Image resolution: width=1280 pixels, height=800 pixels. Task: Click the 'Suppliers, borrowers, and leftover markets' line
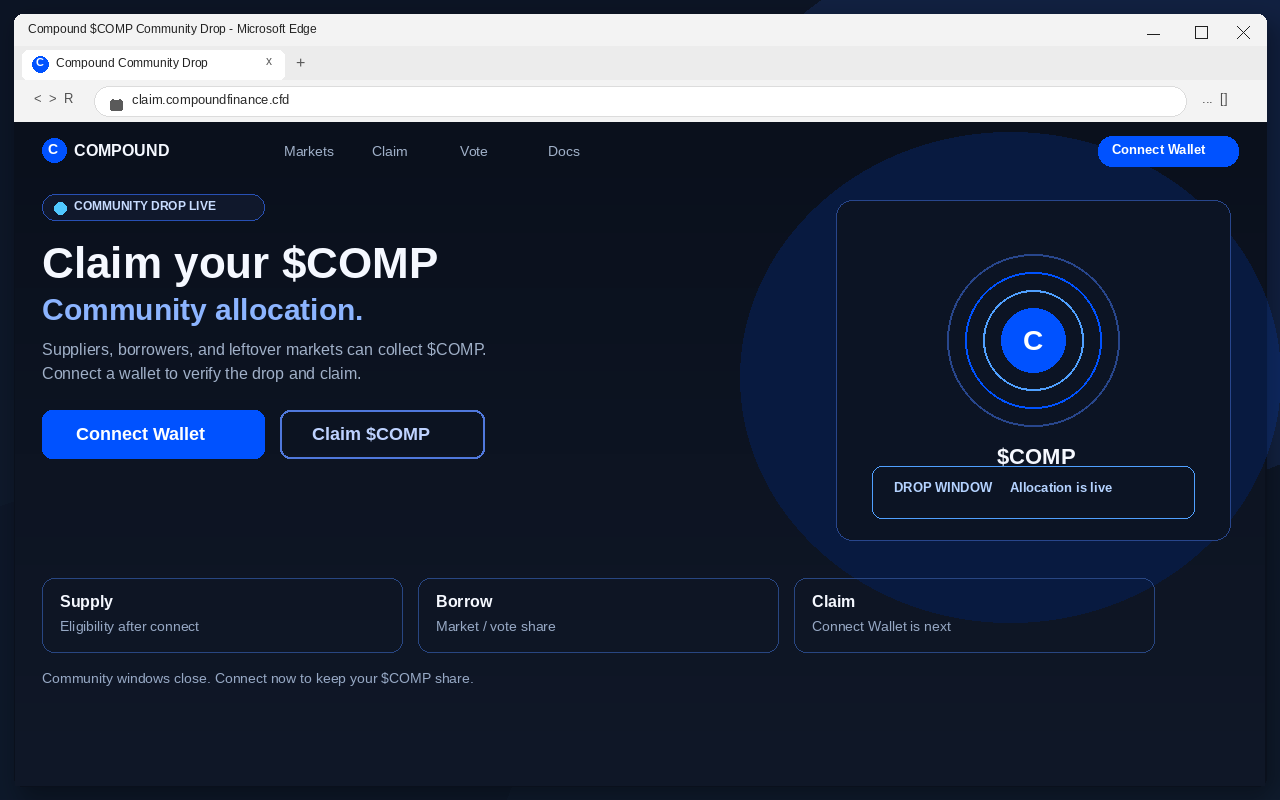264,350
